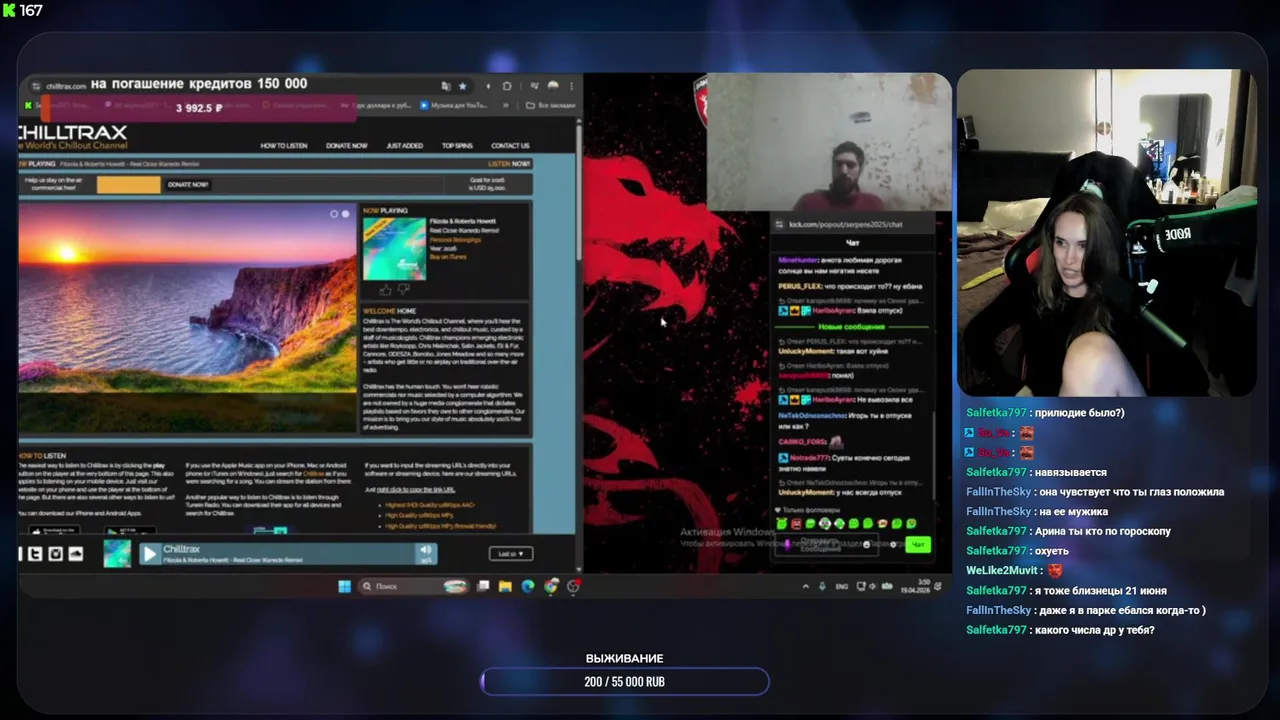
Task: Open the DONATE NOW menu item
Action: coord(347,146)
